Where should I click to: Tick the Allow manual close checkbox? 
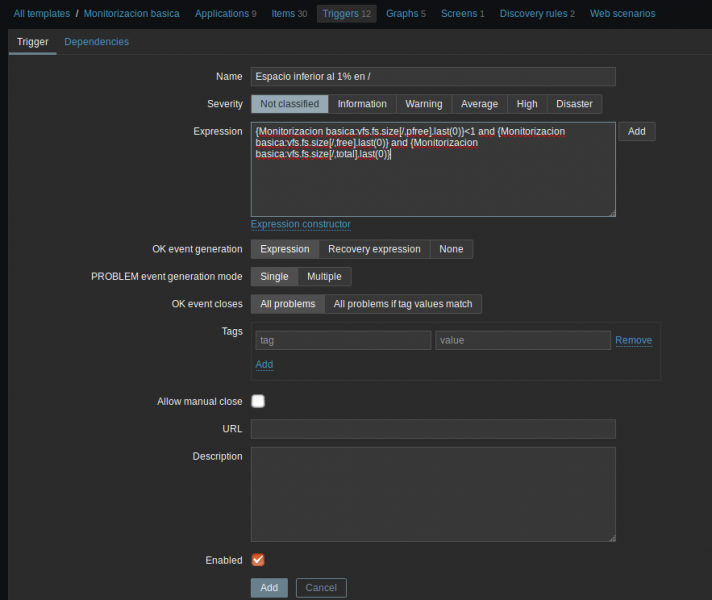[258, 401]
